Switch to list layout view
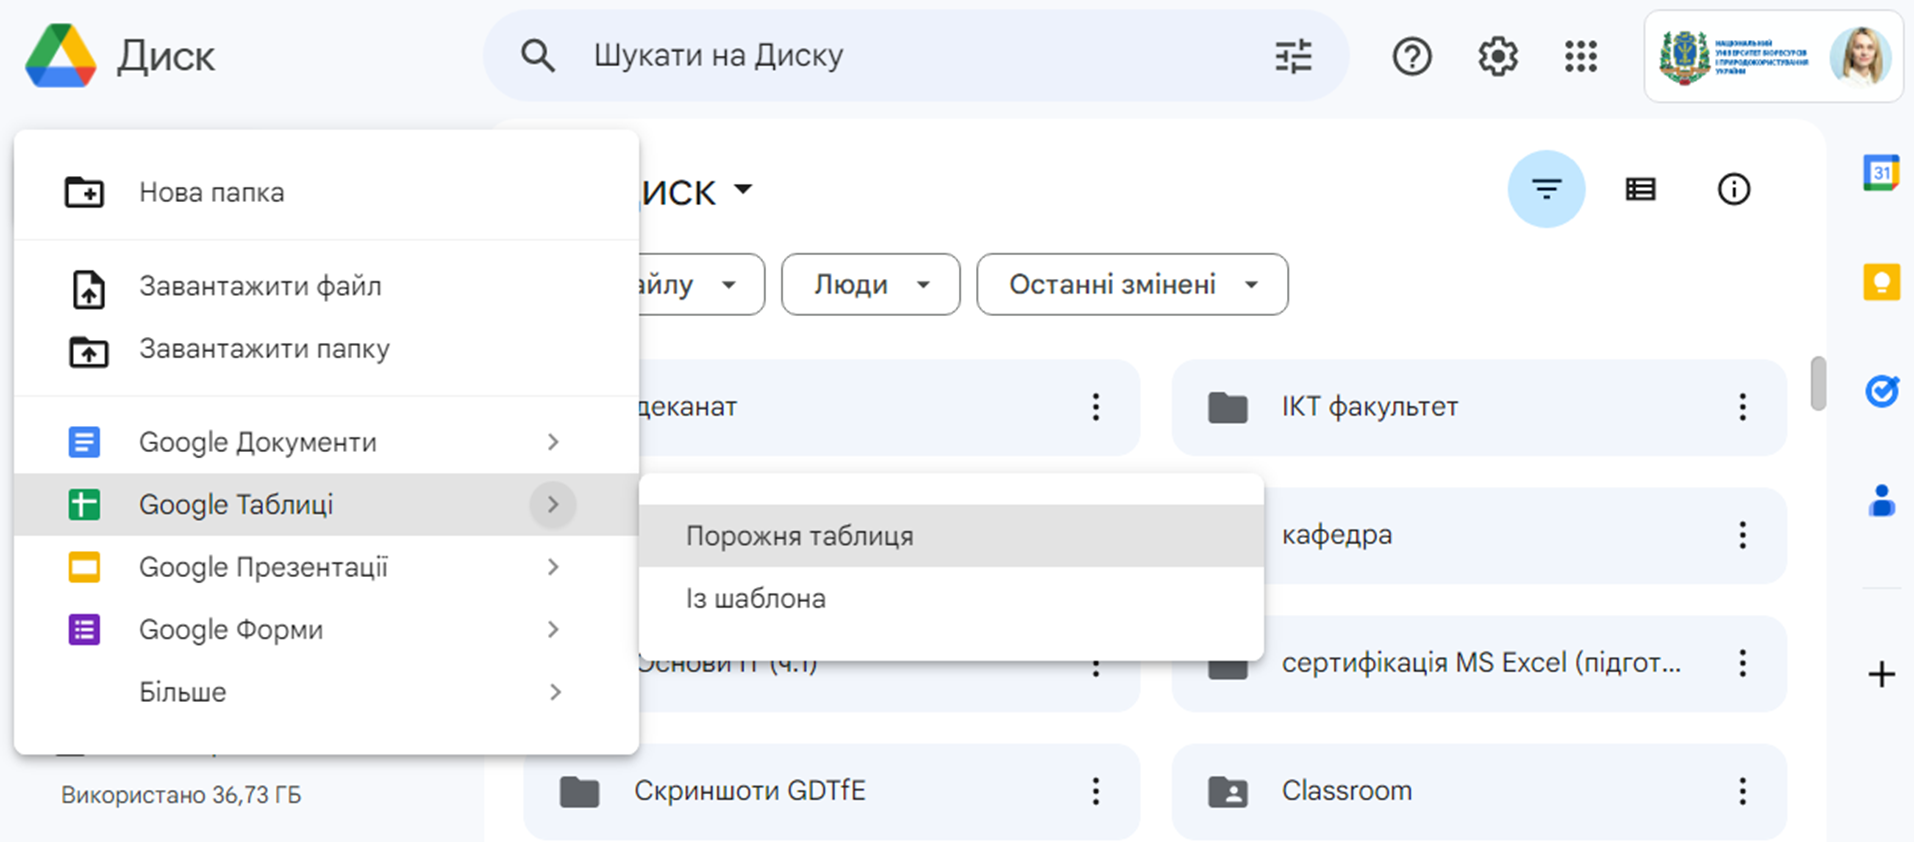The image size is (1914, 842). click(x=1640, y=189)
